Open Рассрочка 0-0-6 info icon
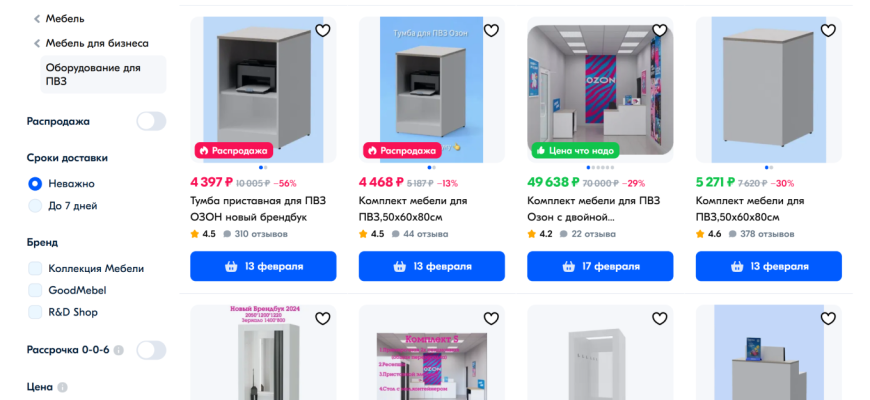 [119, 351]
